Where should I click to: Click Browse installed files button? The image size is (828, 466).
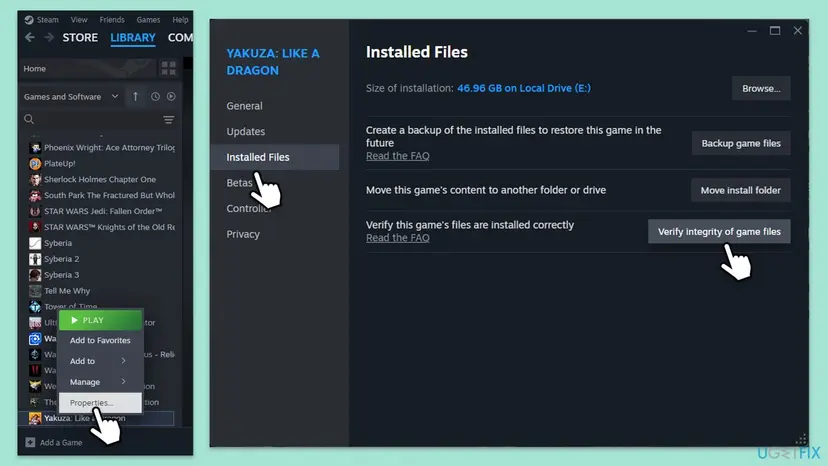[761, 88]
